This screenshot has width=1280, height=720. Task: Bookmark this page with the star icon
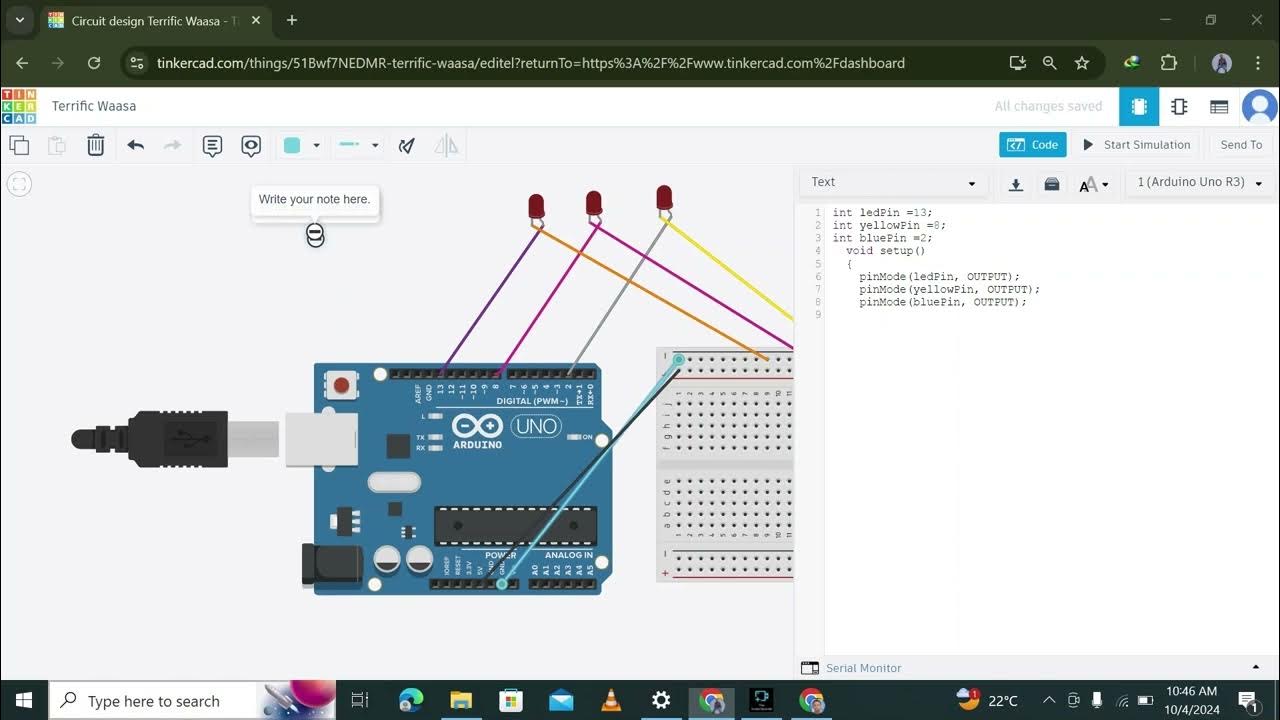1081,63
